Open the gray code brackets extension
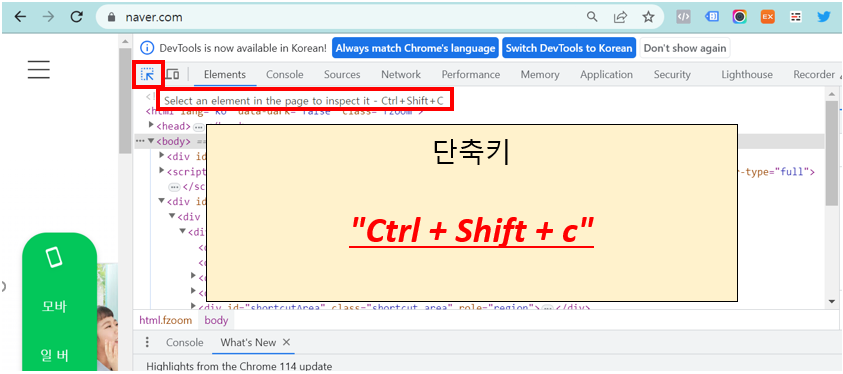This screenshot has width=843, height=374. pos(683,17)
